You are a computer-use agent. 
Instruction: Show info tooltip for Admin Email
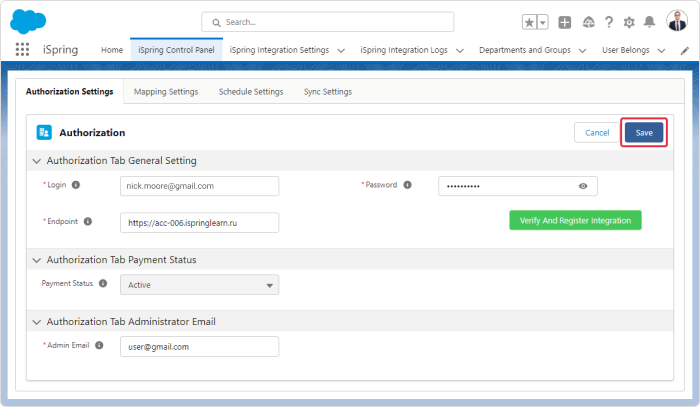click(99, 345)
